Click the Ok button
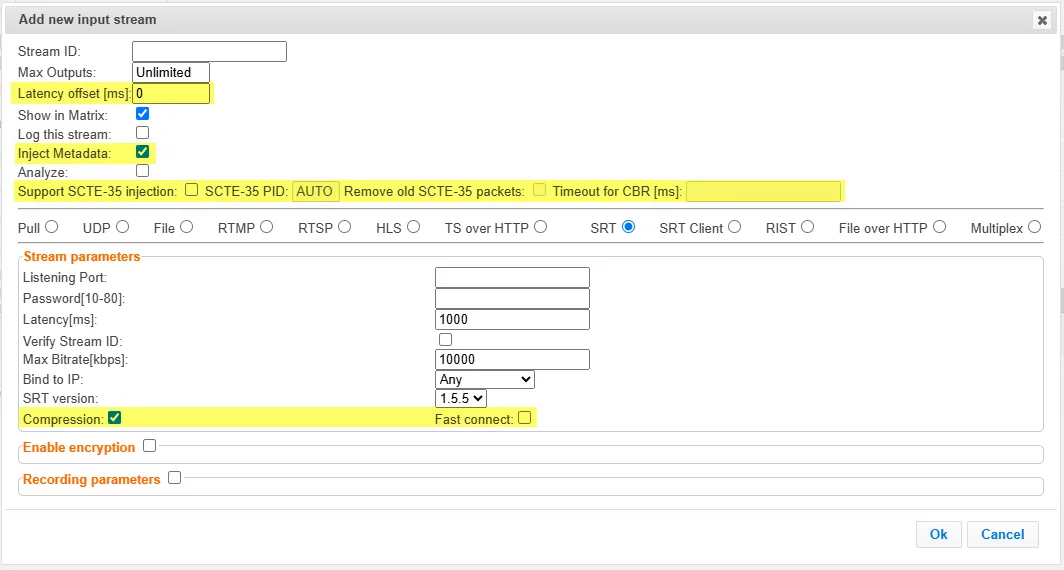The width and height of the screenshot is (1064, 570). (938, 534)
